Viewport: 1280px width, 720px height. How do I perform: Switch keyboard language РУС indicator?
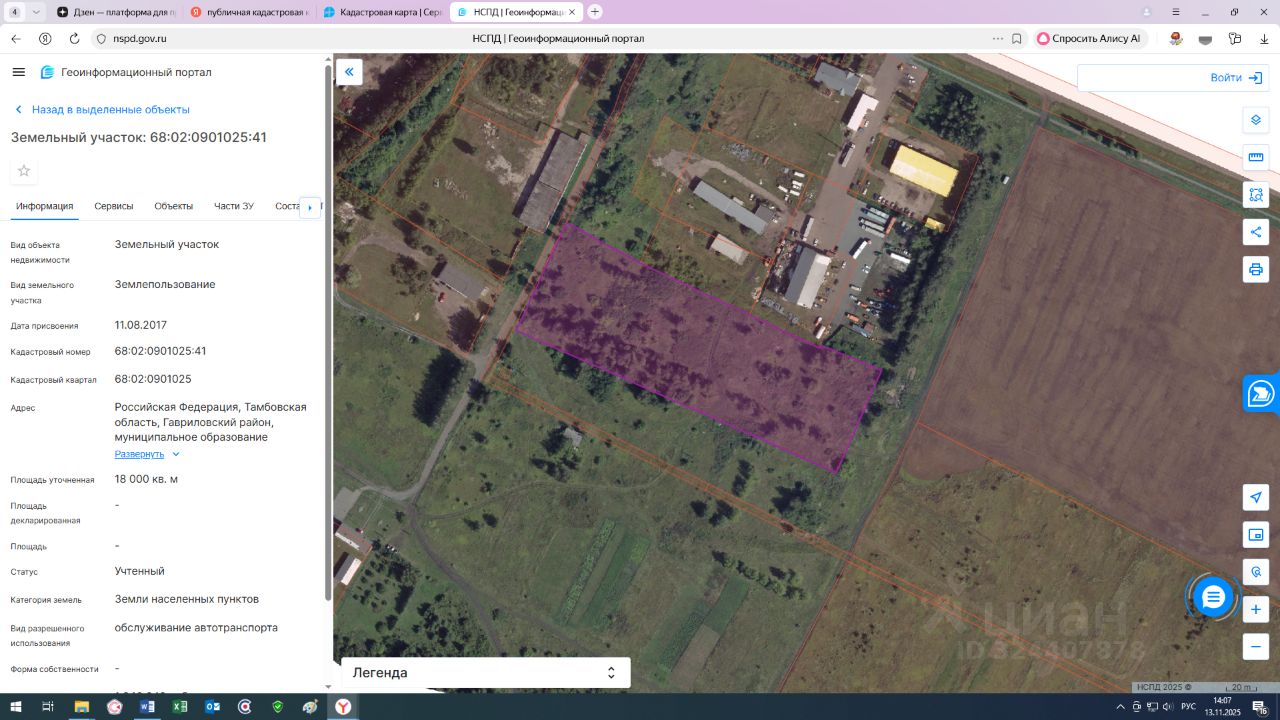1188,707
